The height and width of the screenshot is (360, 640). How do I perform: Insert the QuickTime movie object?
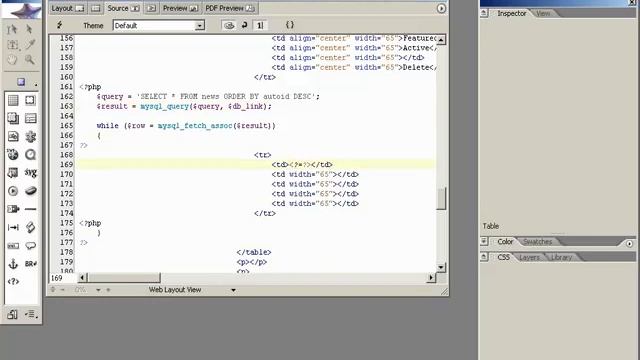(31, 155)
